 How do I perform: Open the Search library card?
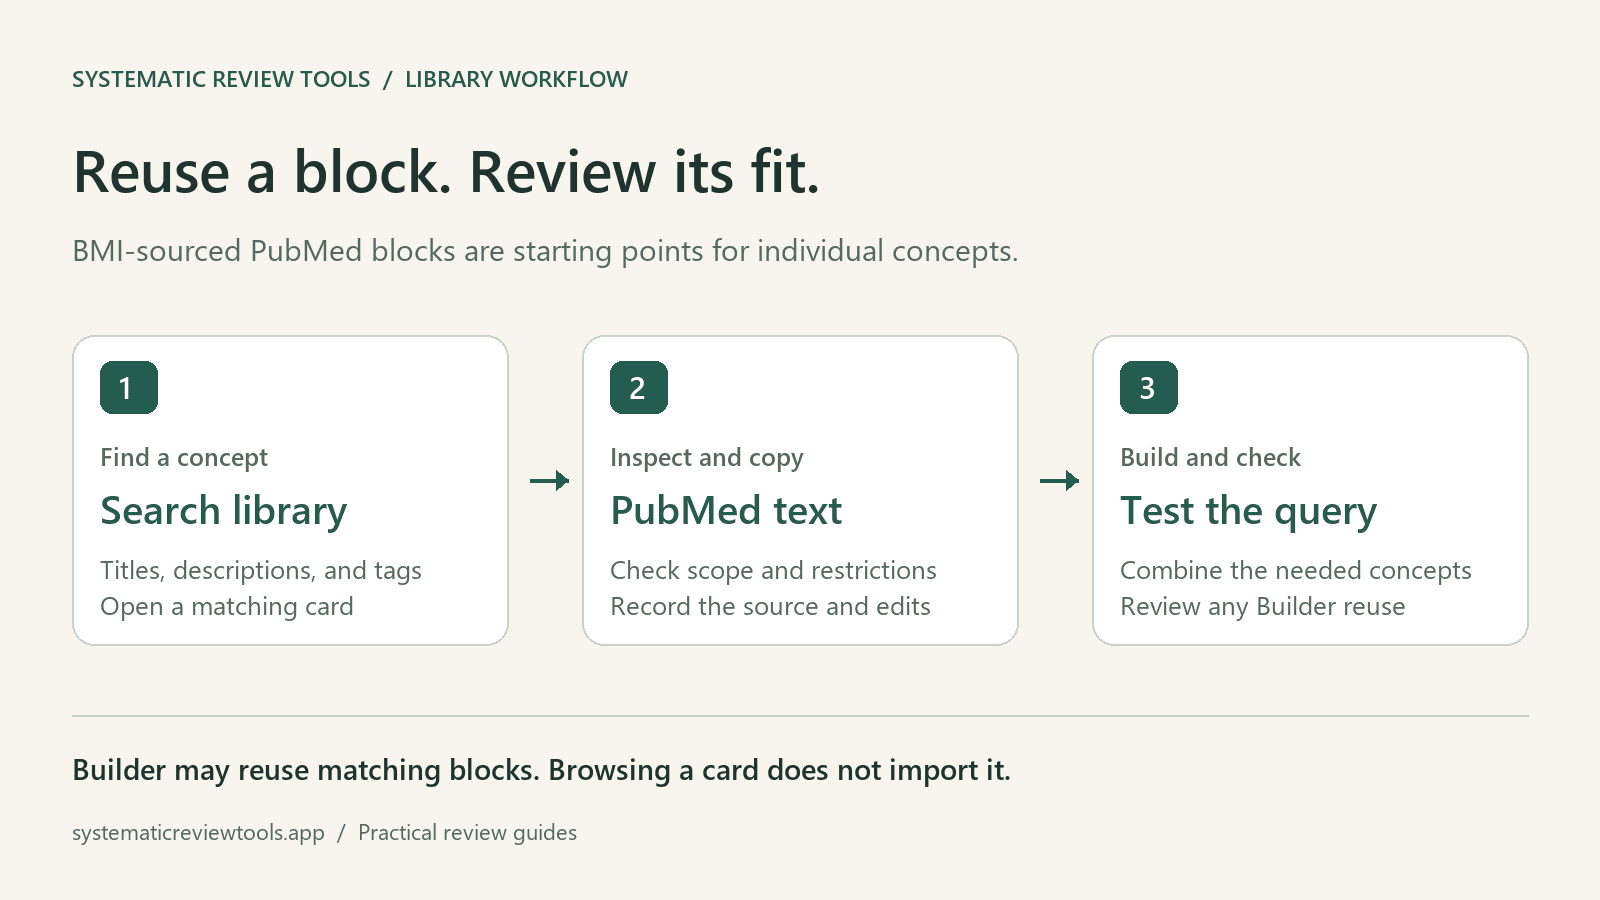point(290,490)
